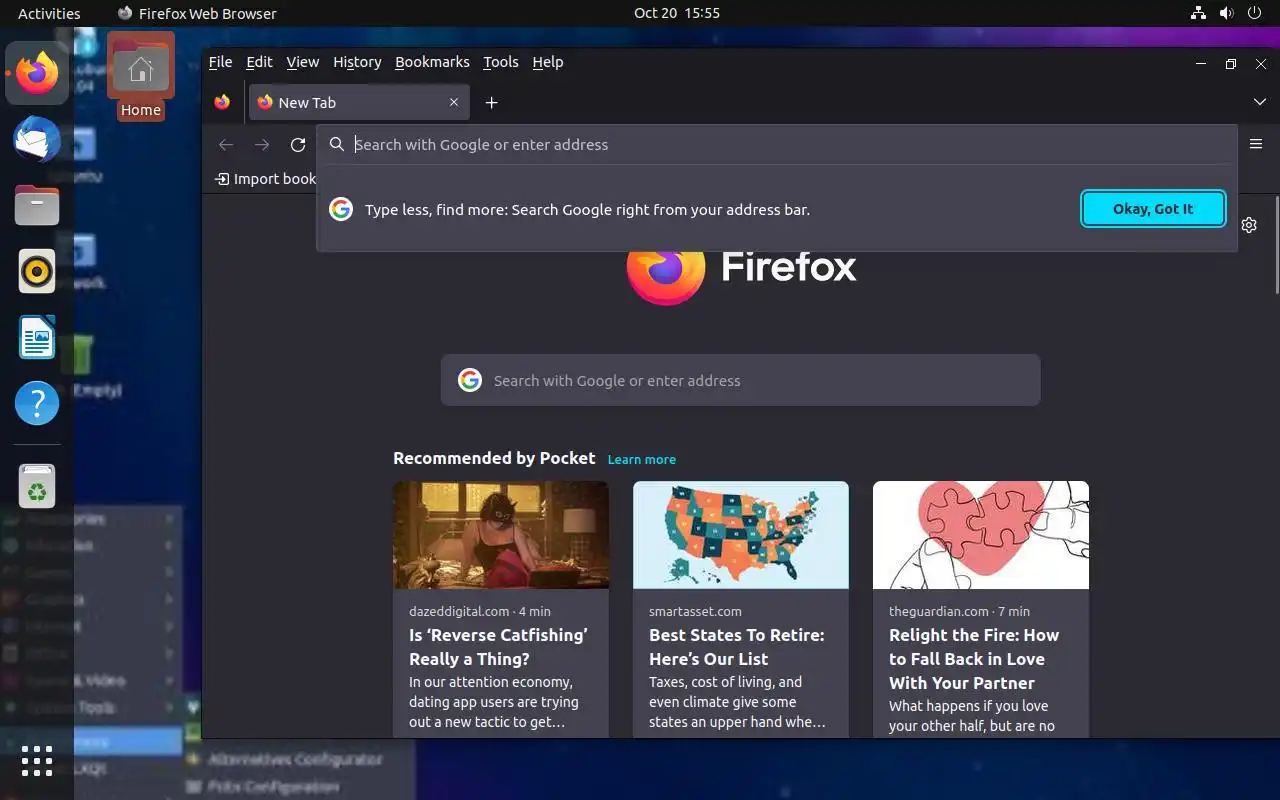This screenshot has height=800, width=1280.
Task: Open the Files manager dock icon
Action: [37, 205]
